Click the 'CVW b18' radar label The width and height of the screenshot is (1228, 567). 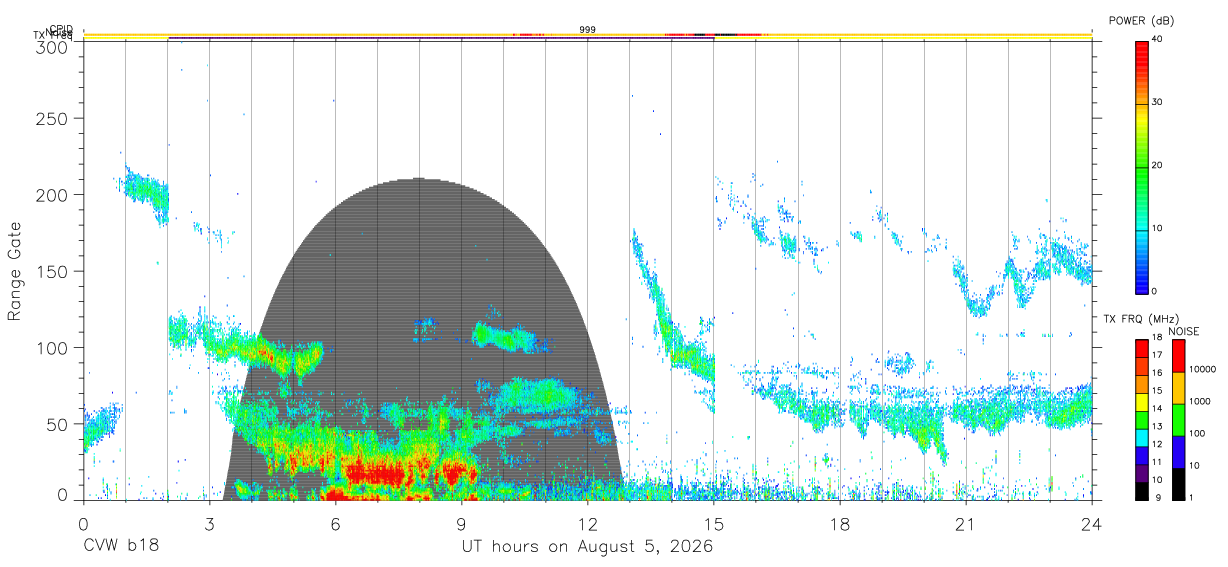[120, 547]
